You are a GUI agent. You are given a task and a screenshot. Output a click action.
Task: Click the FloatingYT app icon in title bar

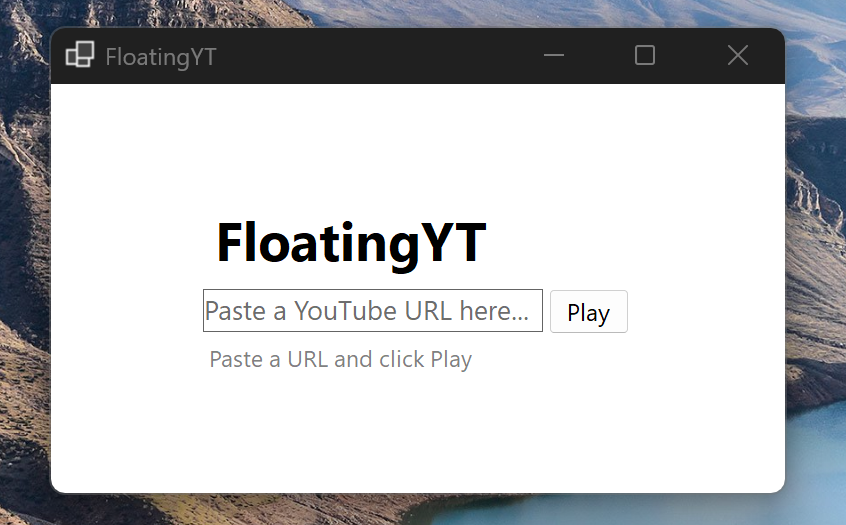80,54
